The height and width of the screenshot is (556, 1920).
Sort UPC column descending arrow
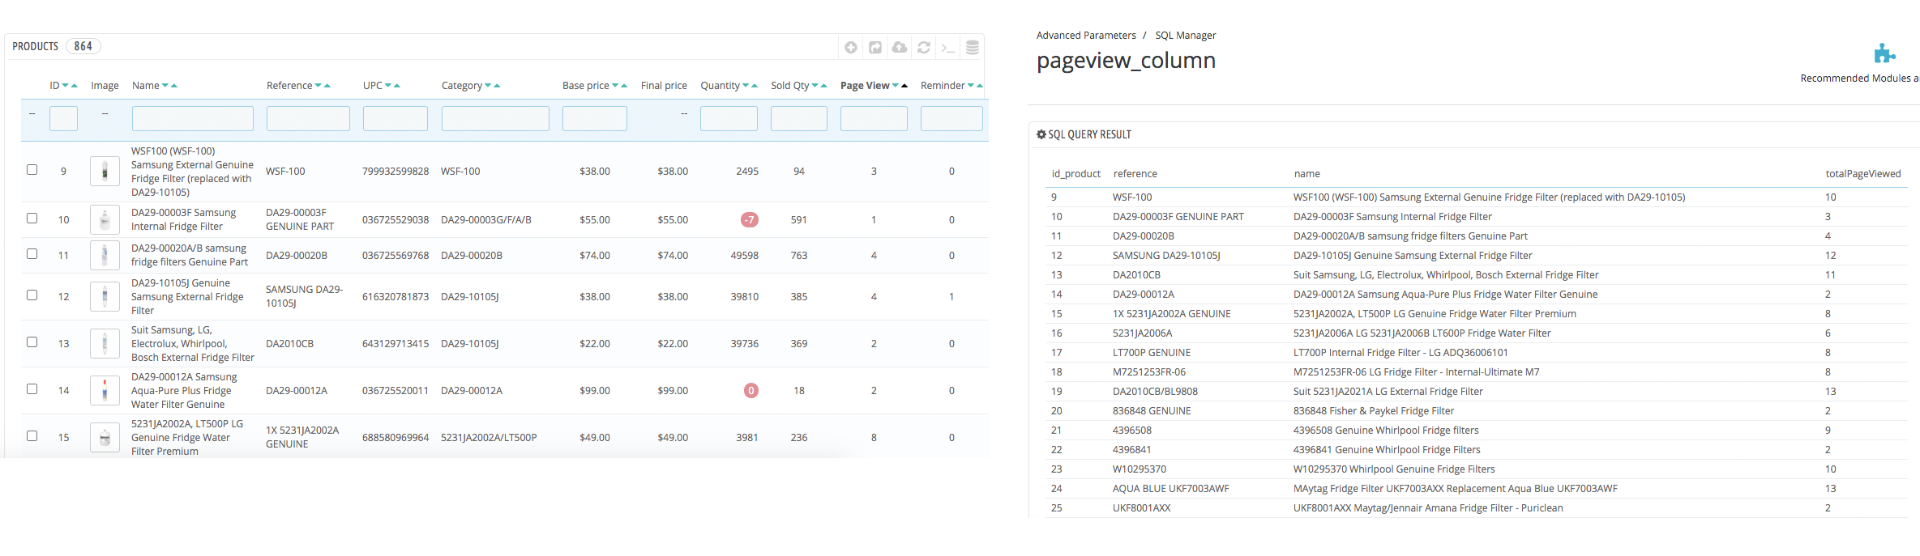tap(388, 86)
